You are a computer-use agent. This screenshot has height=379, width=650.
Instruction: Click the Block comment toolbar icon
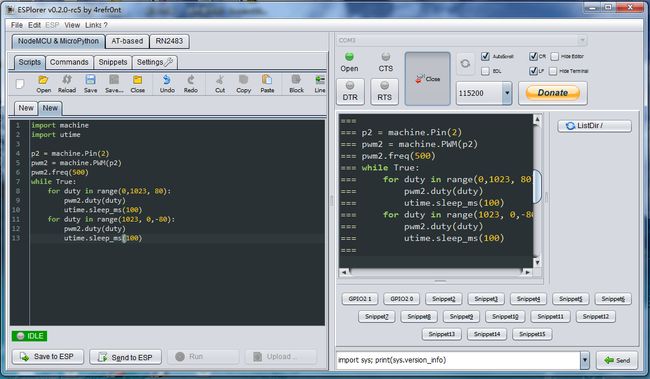click(296, 84)
